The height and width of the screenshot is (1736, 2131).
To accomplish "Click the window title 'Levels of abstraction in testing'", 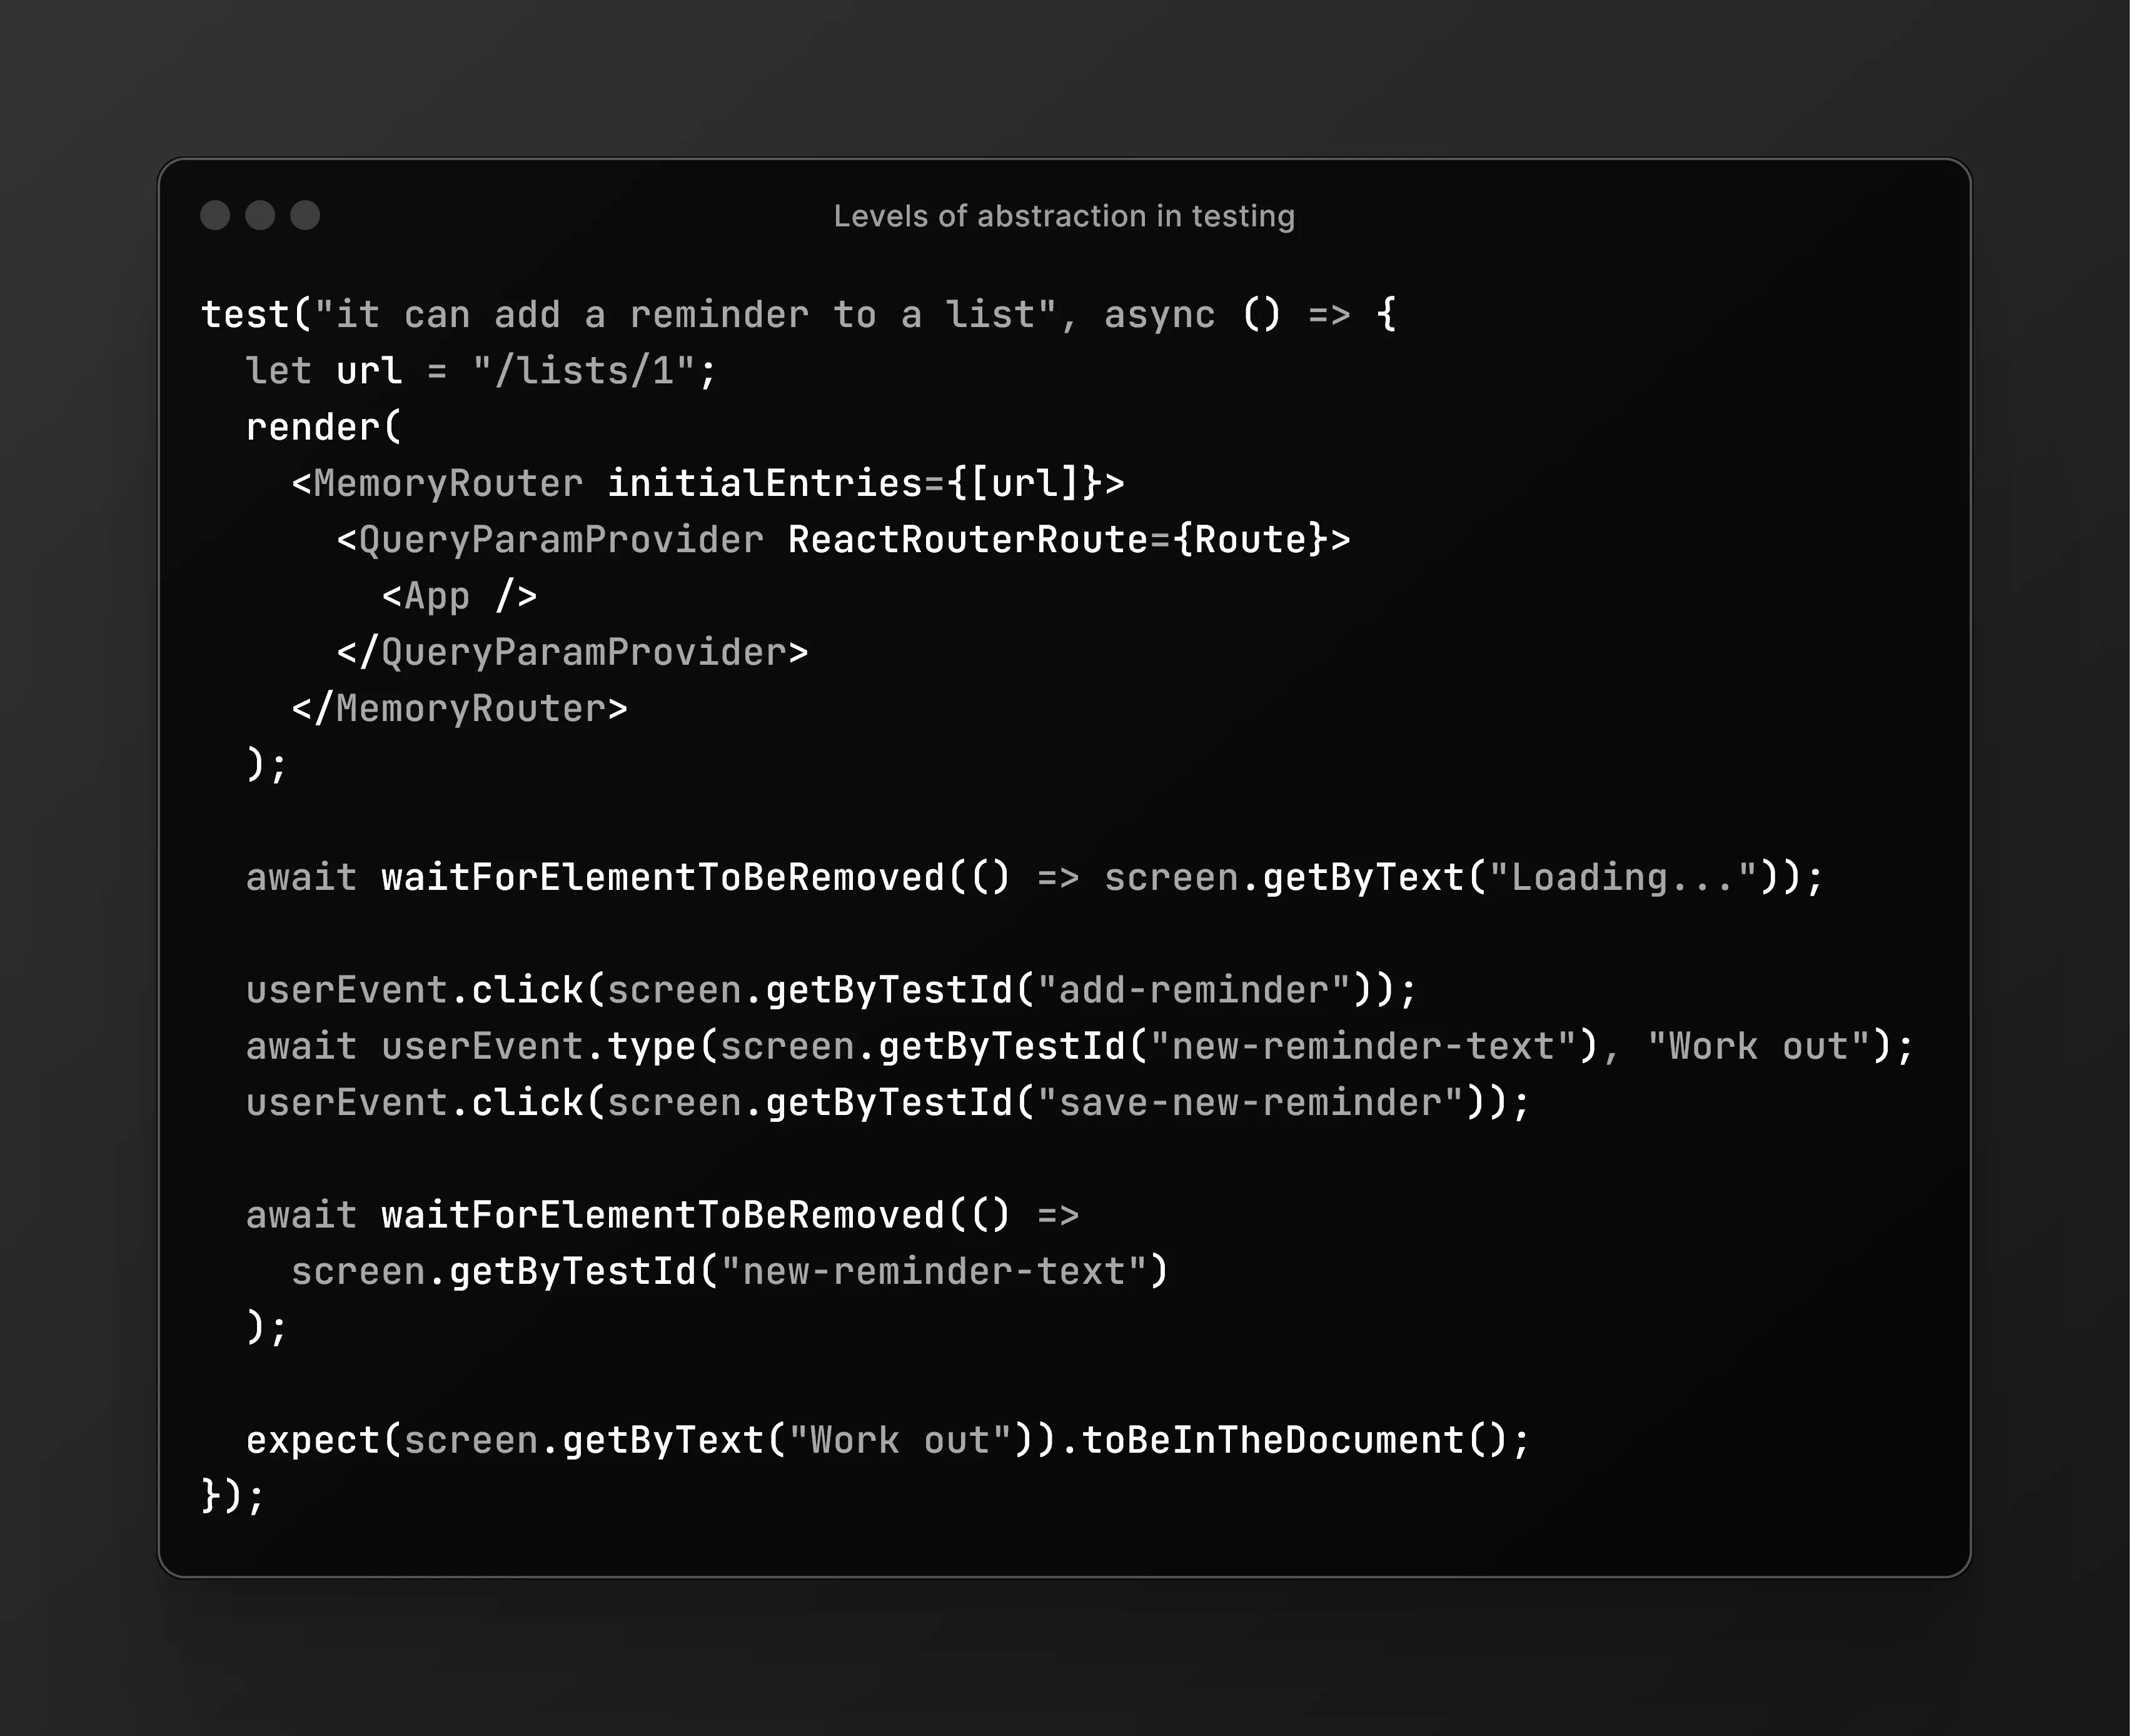I will (1064, 216).
